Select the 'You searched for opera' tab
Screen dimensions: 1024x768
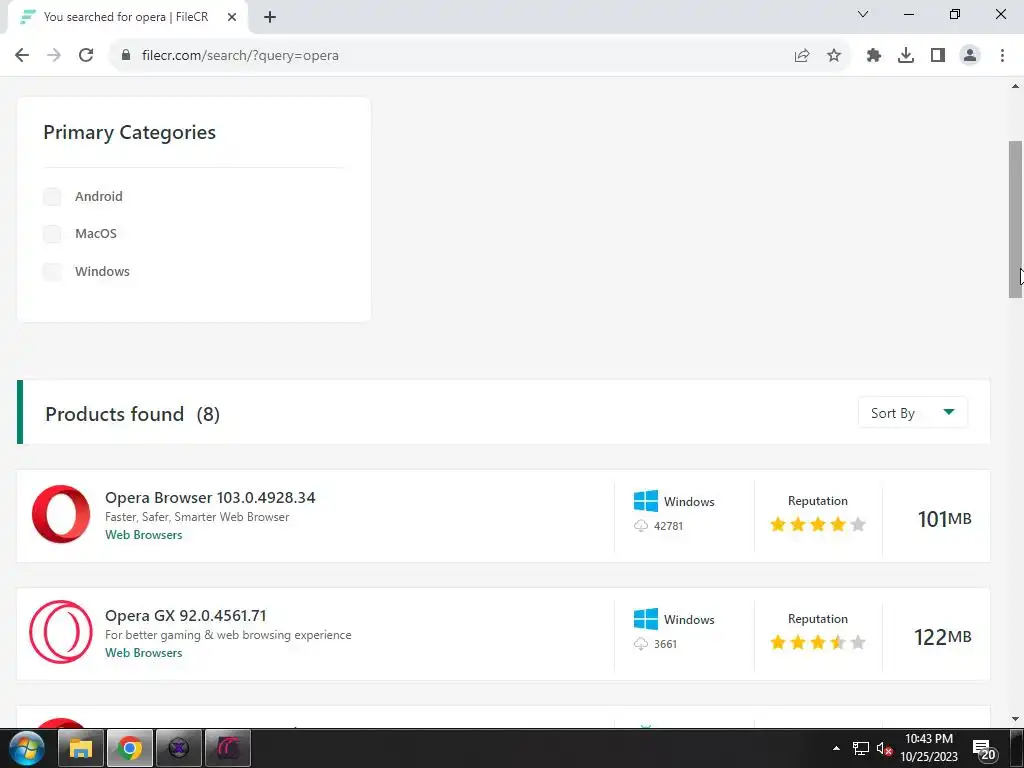coord(127,17)
